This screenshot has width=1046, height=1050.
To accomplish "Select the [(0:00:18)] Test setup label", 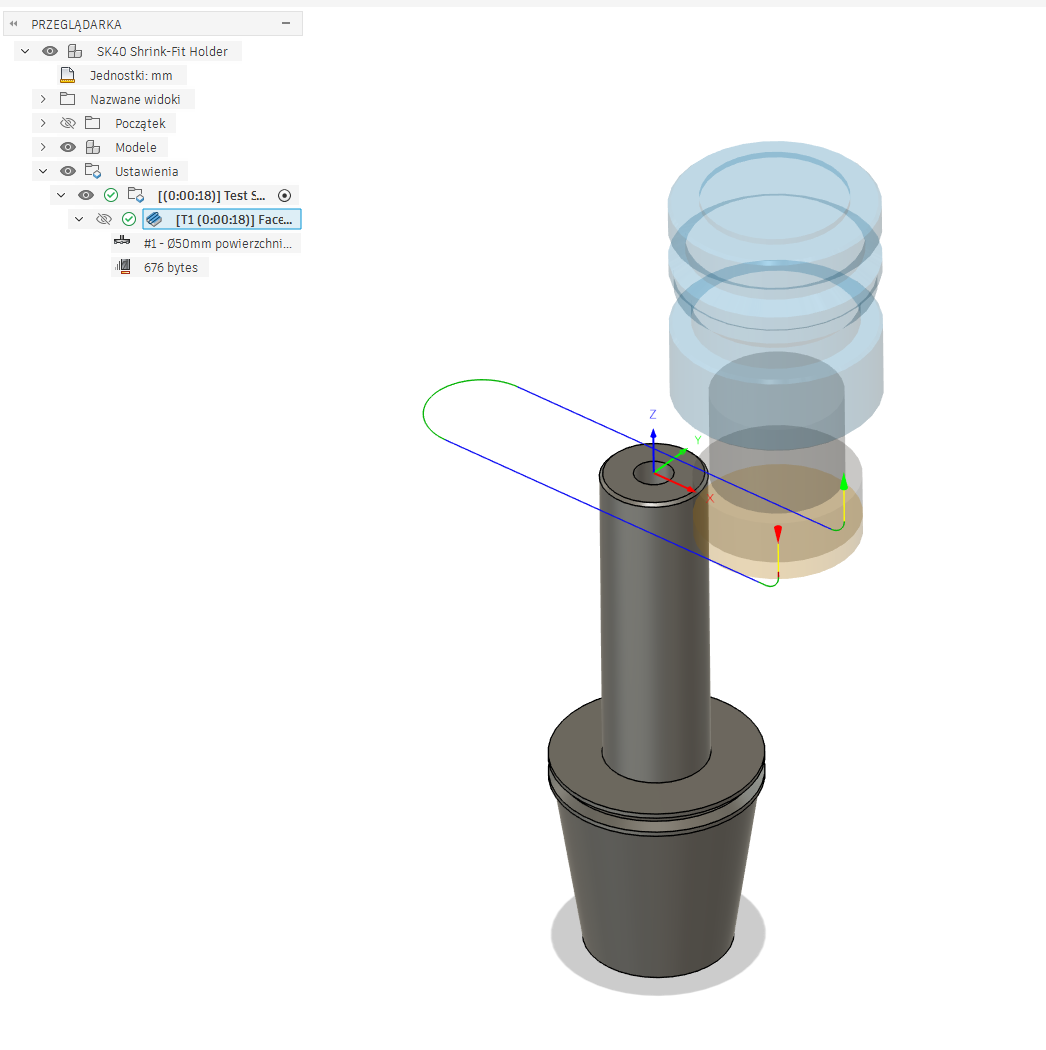I will click(x=212, y=196).
